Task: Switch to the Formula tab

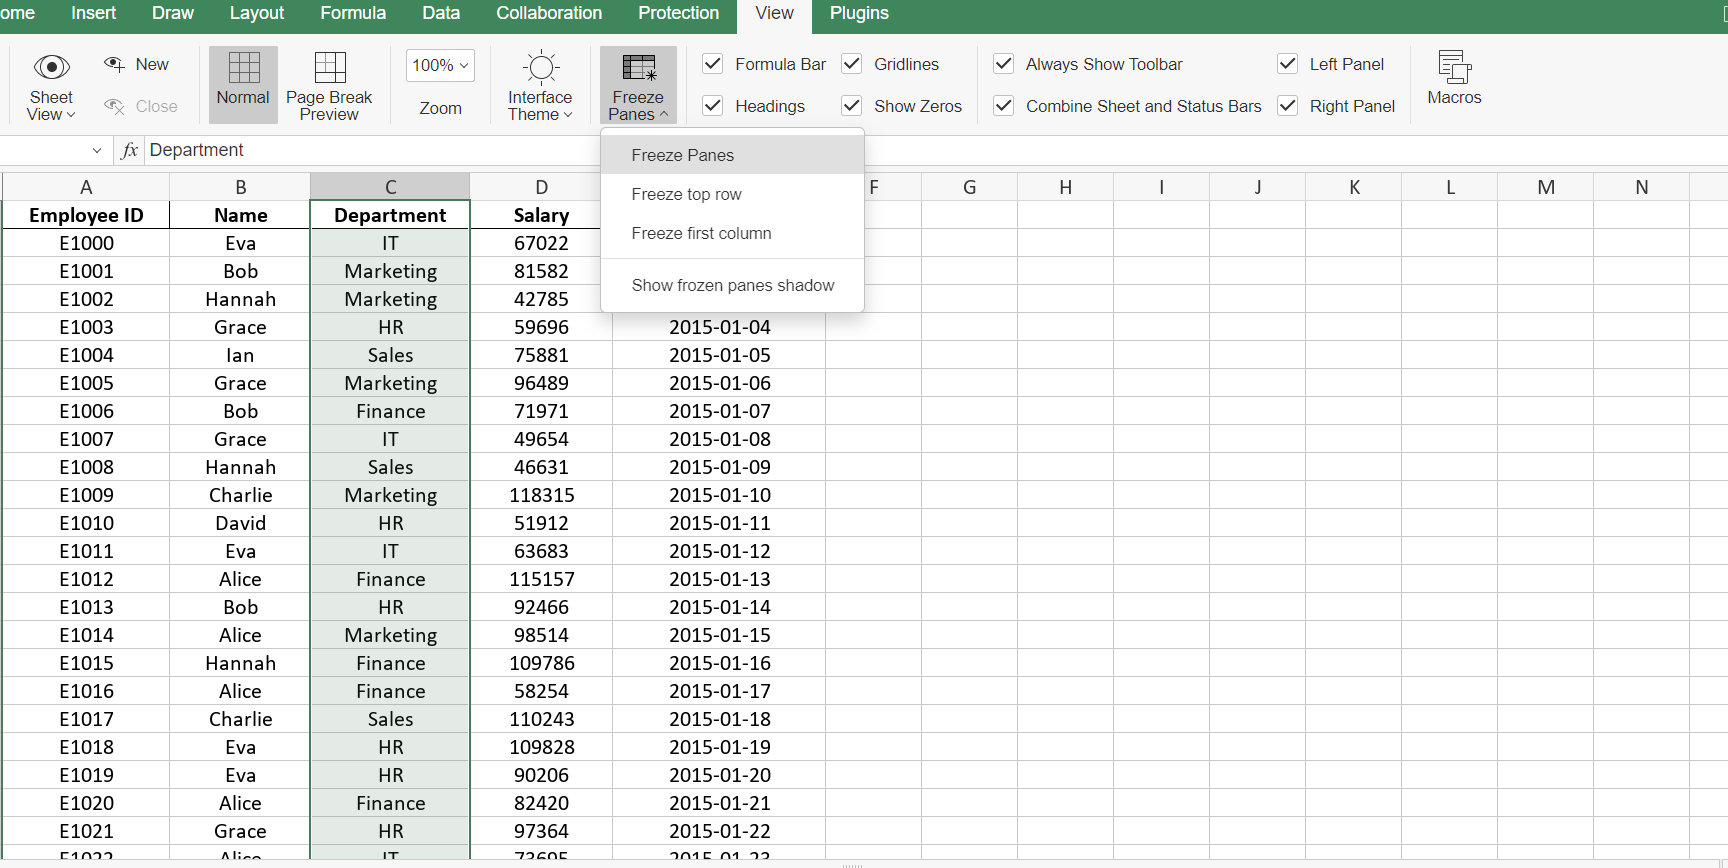Action: pos(353,13)
